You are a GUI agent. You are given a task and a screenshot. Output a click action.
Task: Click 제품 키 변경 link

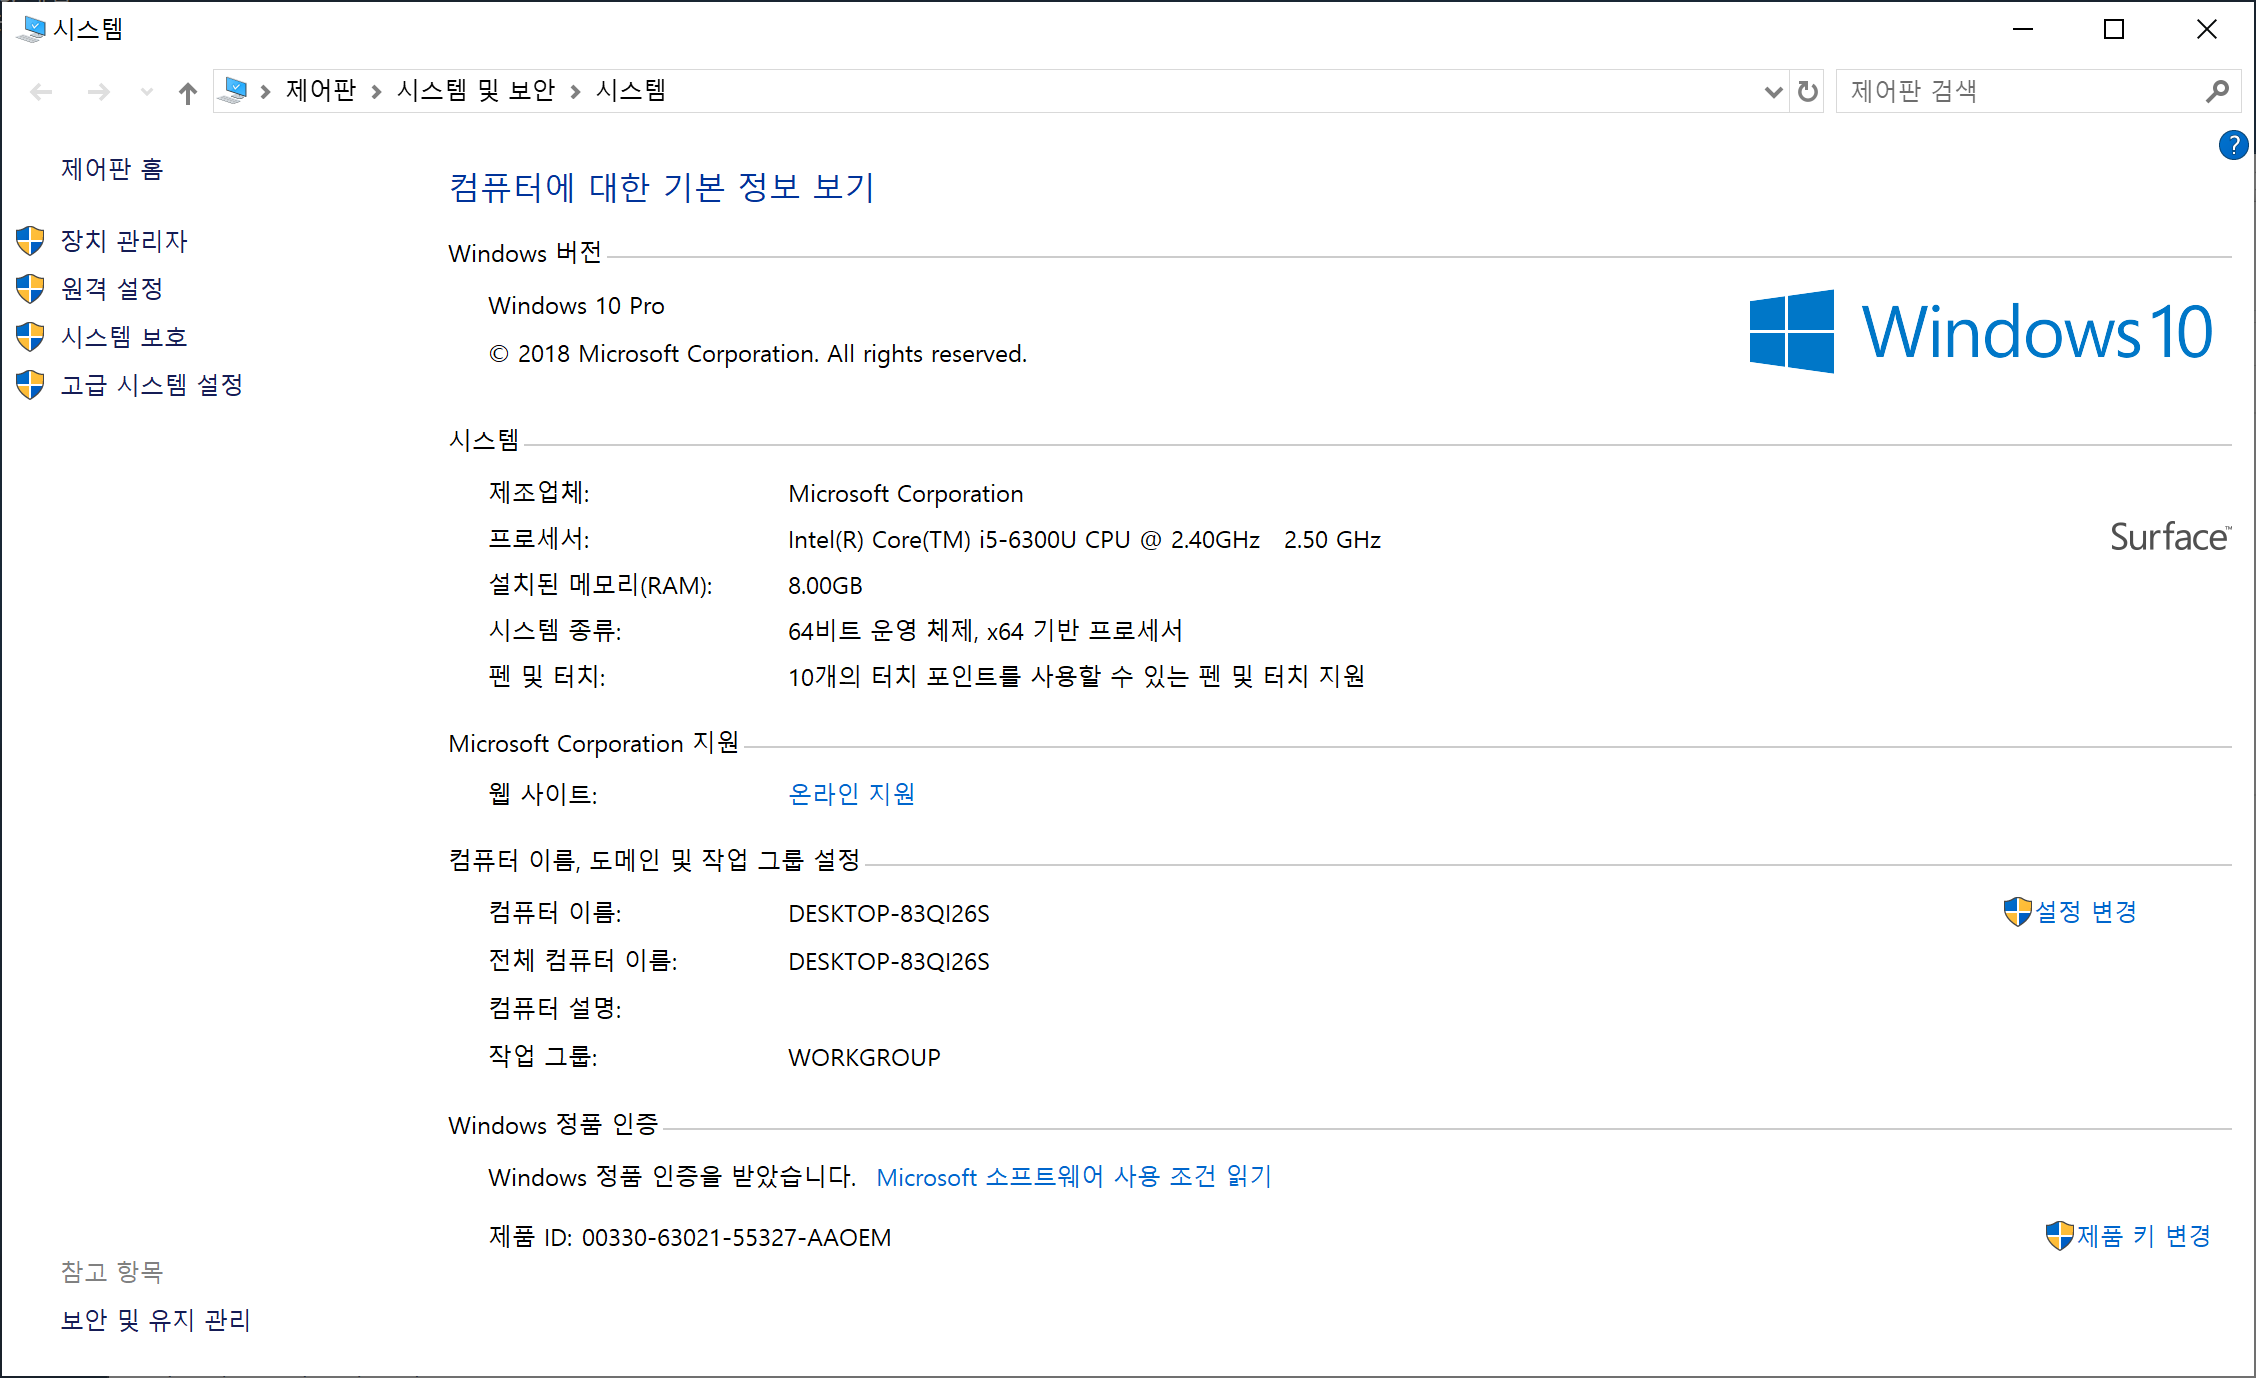[2144, 1236]
